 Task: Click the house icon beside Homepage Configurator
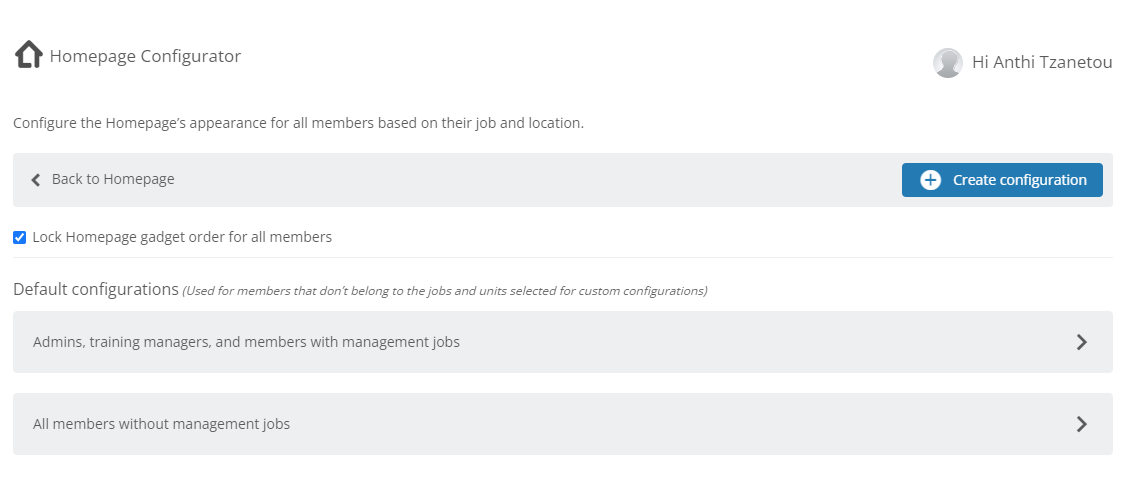click(29, 55)
